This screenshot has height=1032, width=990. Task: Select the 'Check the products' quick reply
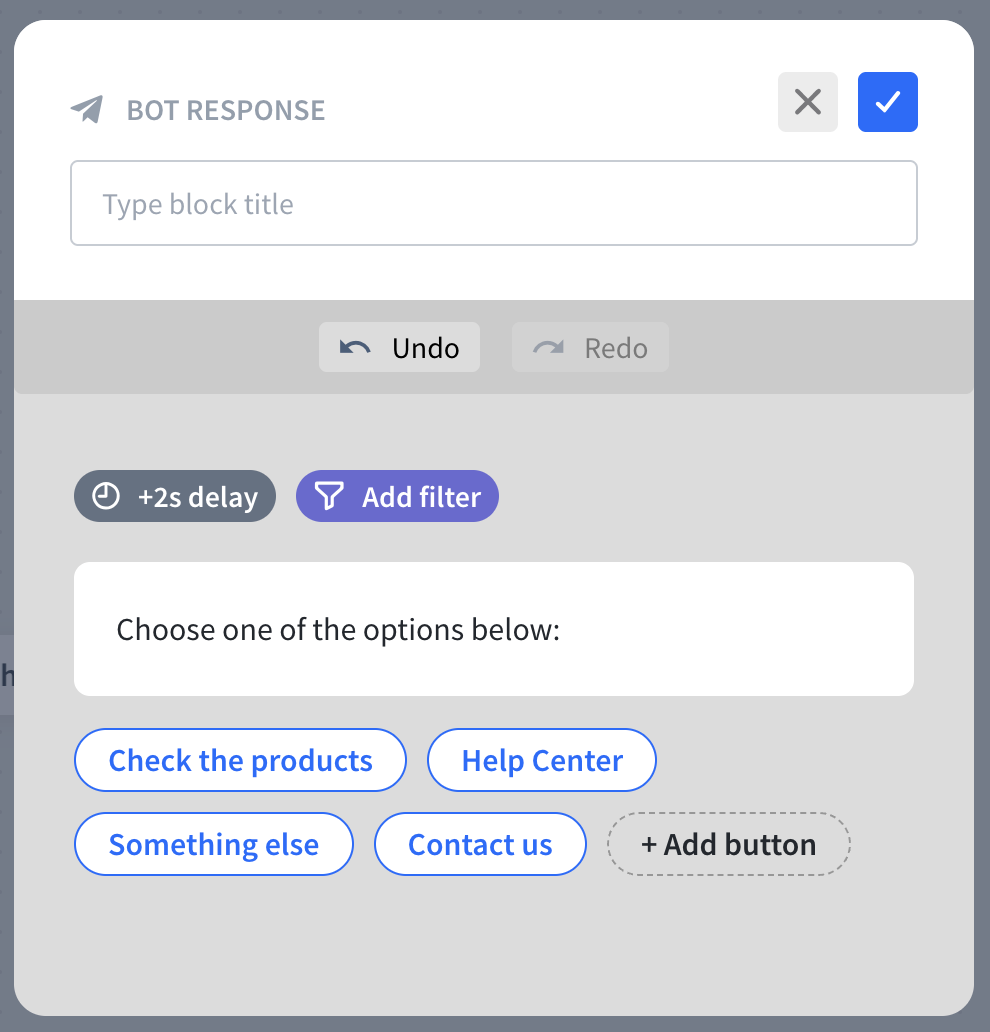click(240, 760)
